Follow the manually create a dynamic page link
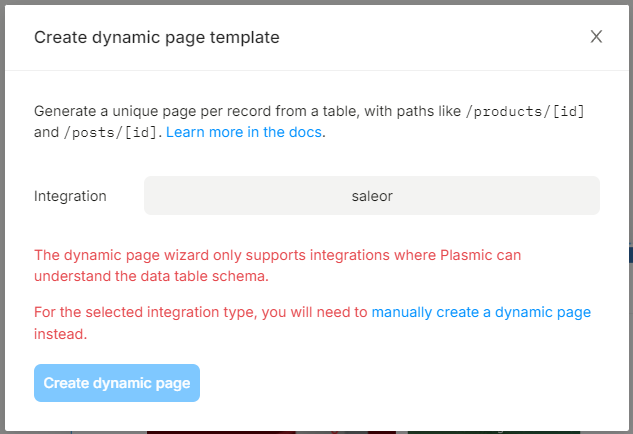633x434 pixels. click(481, 312)
